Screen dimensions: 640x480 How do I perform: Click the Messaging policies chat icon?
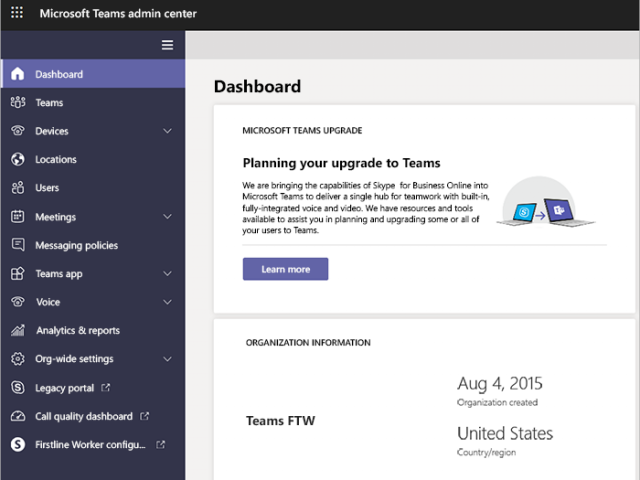[x=17, y=245]
